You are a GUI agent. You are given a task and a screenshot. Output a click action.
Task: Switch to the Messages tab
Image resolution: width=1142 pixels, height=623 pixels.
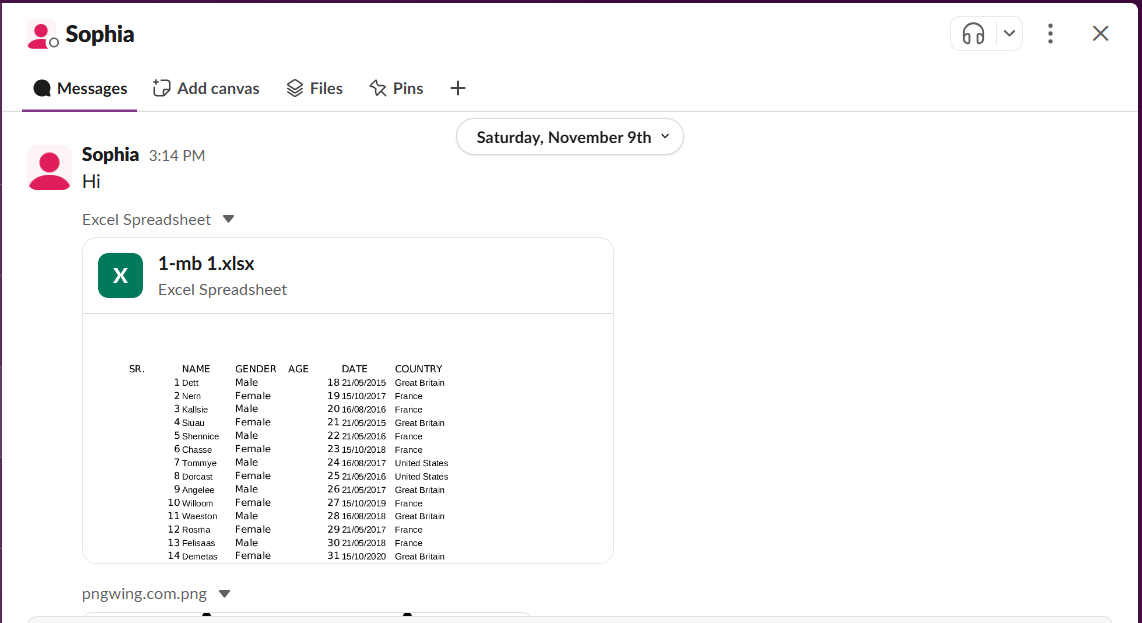(x=80, y=88)
